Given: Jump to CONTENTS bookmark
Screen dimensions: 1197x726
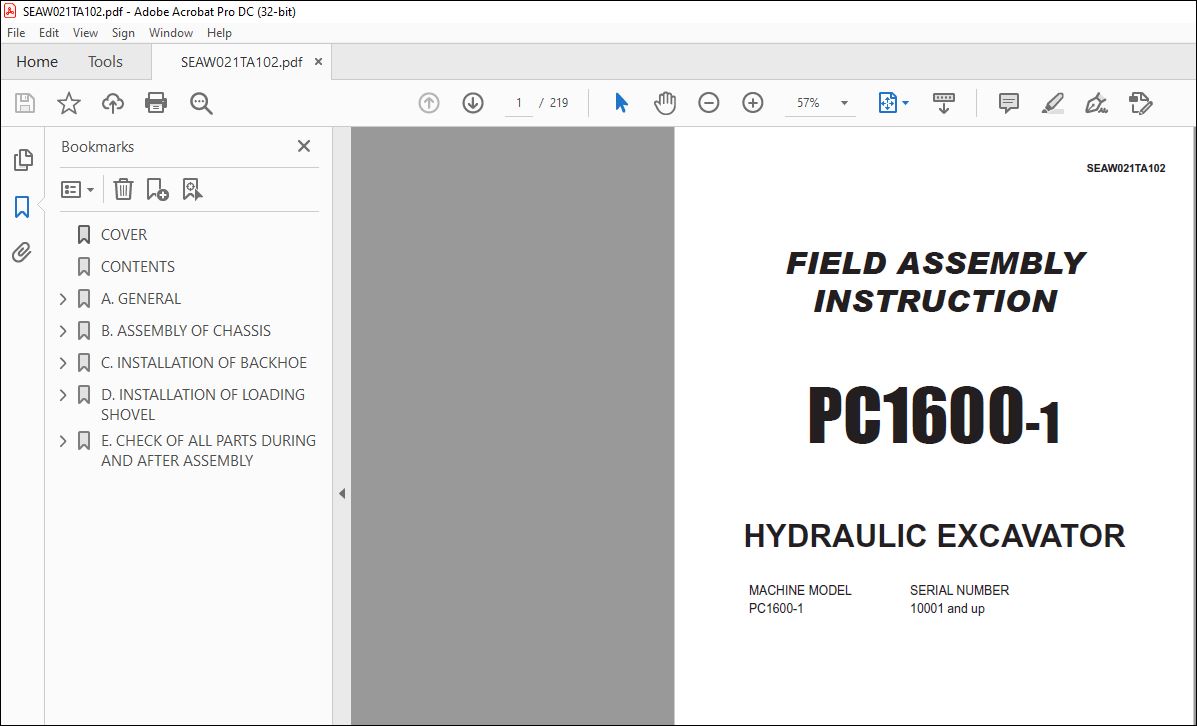Looking at the screenshot, I should tap(138, 267).
